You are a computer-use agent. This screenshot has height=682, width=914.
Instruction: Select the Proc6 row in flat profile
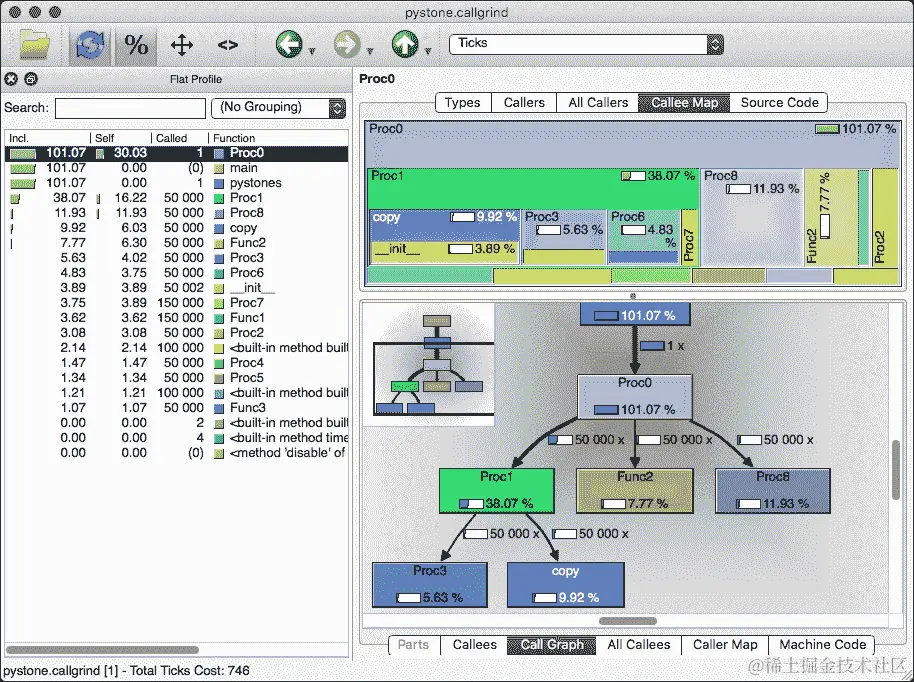coord(177,273)
